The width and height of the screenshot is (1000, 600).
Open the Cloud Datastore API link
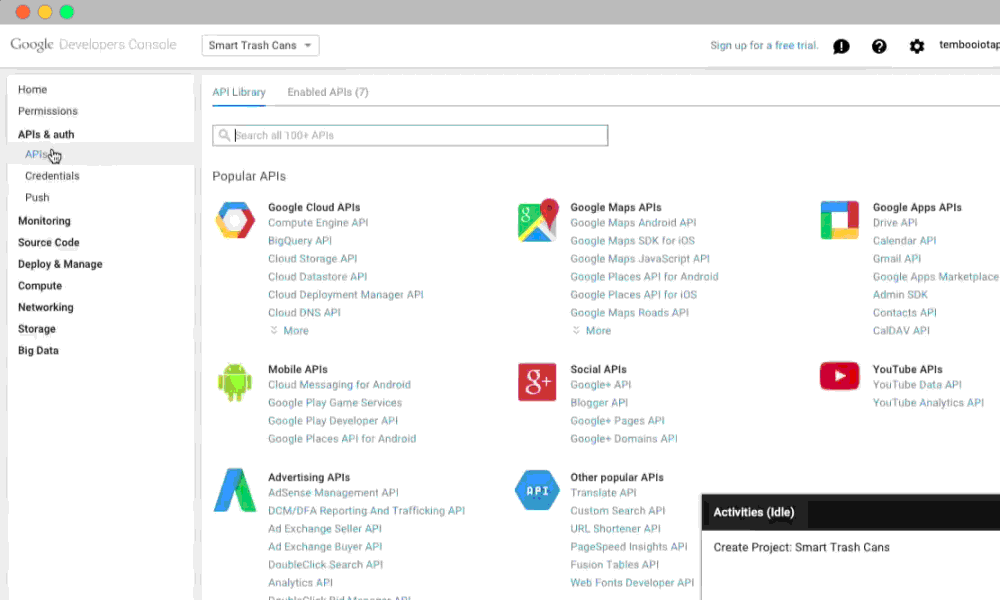point(318,277)
